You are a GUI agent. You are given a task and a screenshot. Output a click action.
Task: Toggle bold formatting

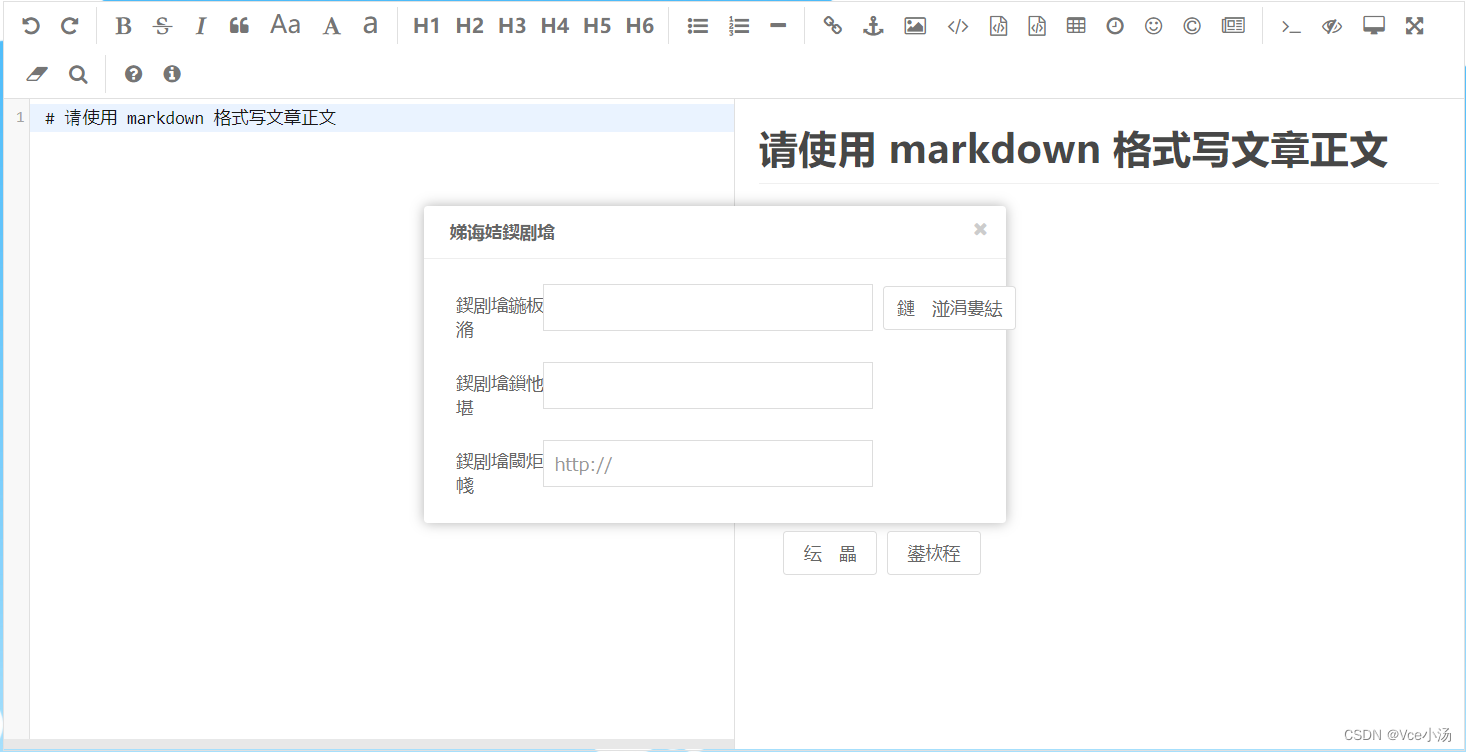[x=123, y=26]
